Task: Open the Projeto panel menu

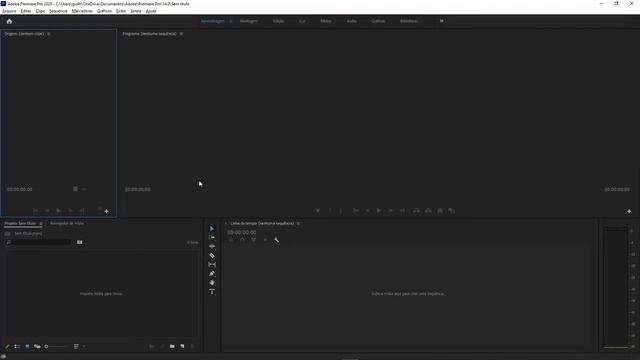Action: point(41,224)
